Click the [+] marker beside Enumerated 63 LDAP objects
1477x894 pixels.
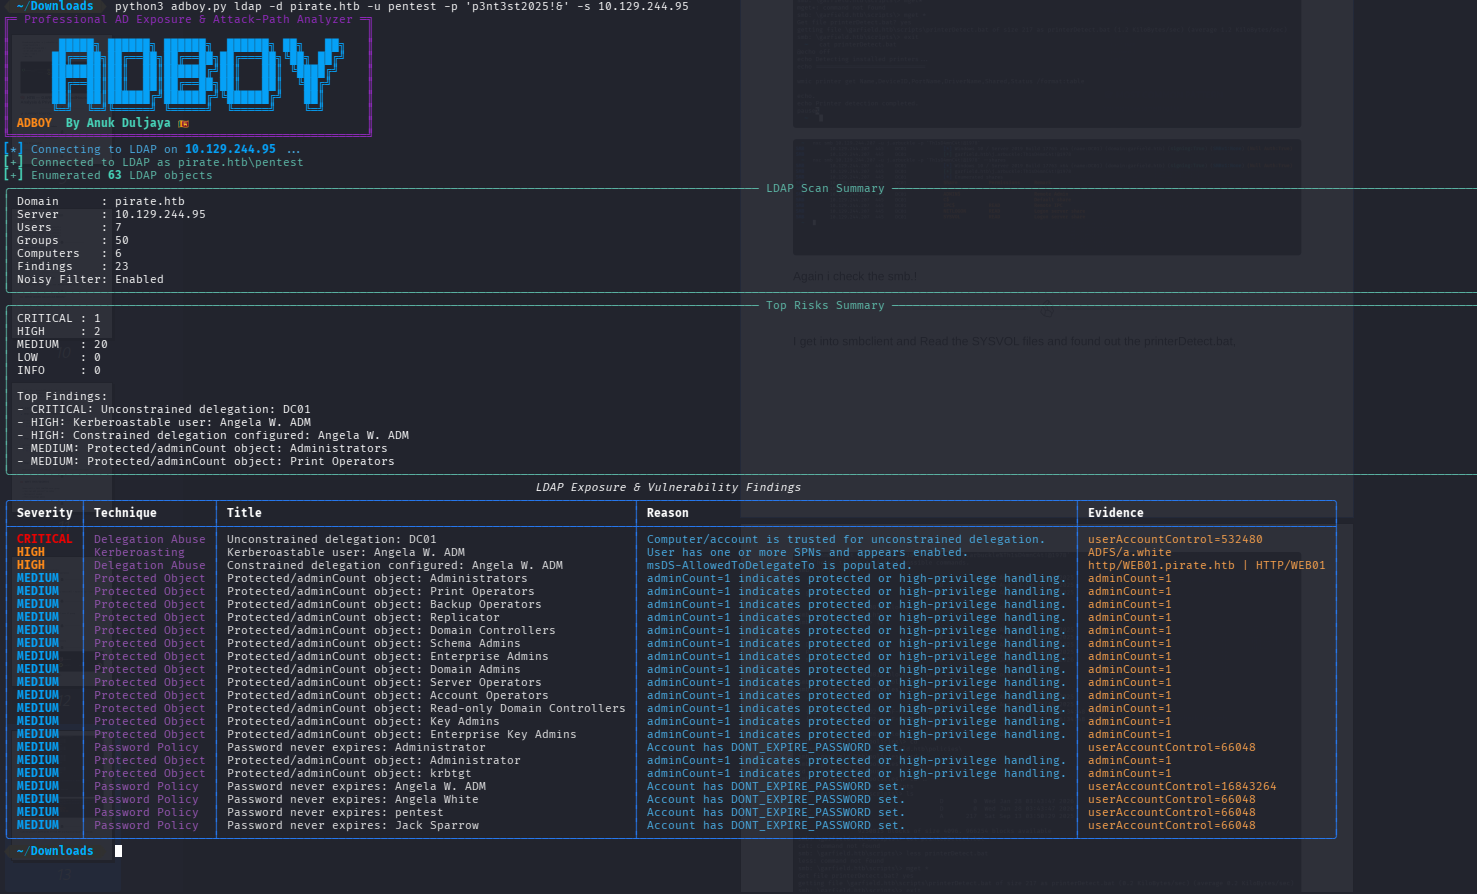[13, 175]
